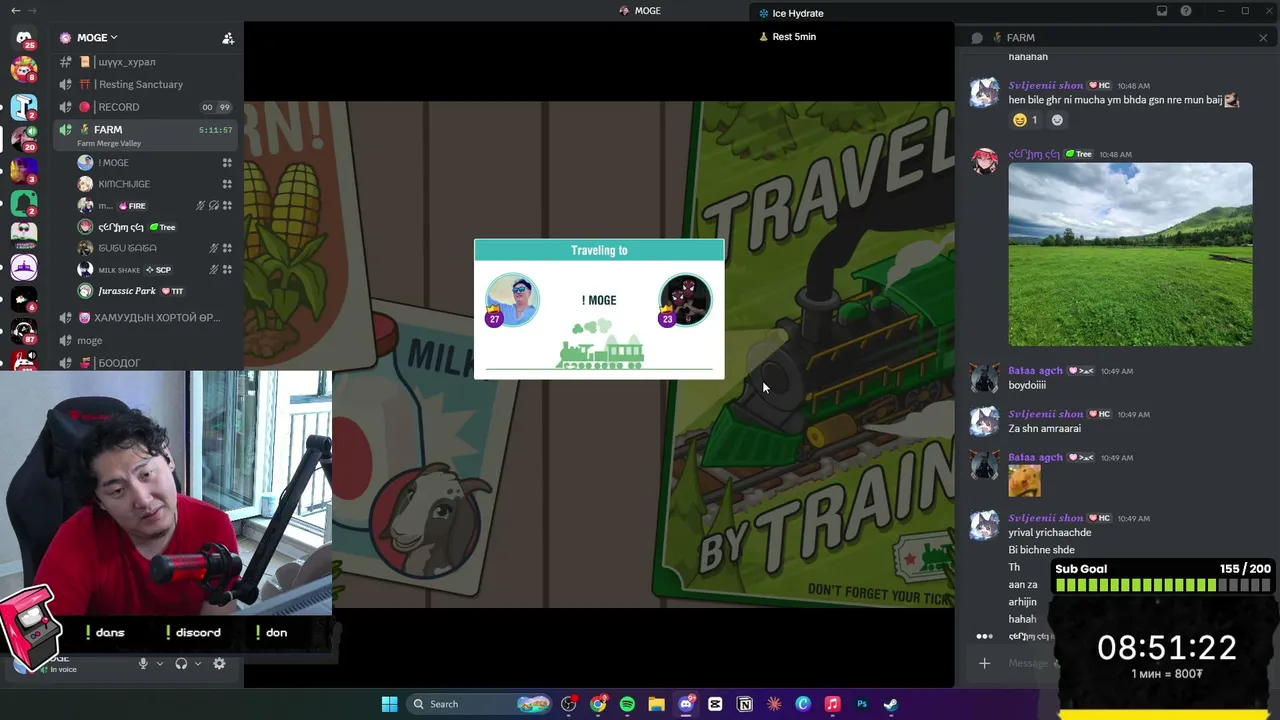Image resolution: width=1280 pixels, height=720 pixels.
Task: Join the ХАМУУДЫН ХОРТОЙ voice channel
Action: click(x=146, y=318)
